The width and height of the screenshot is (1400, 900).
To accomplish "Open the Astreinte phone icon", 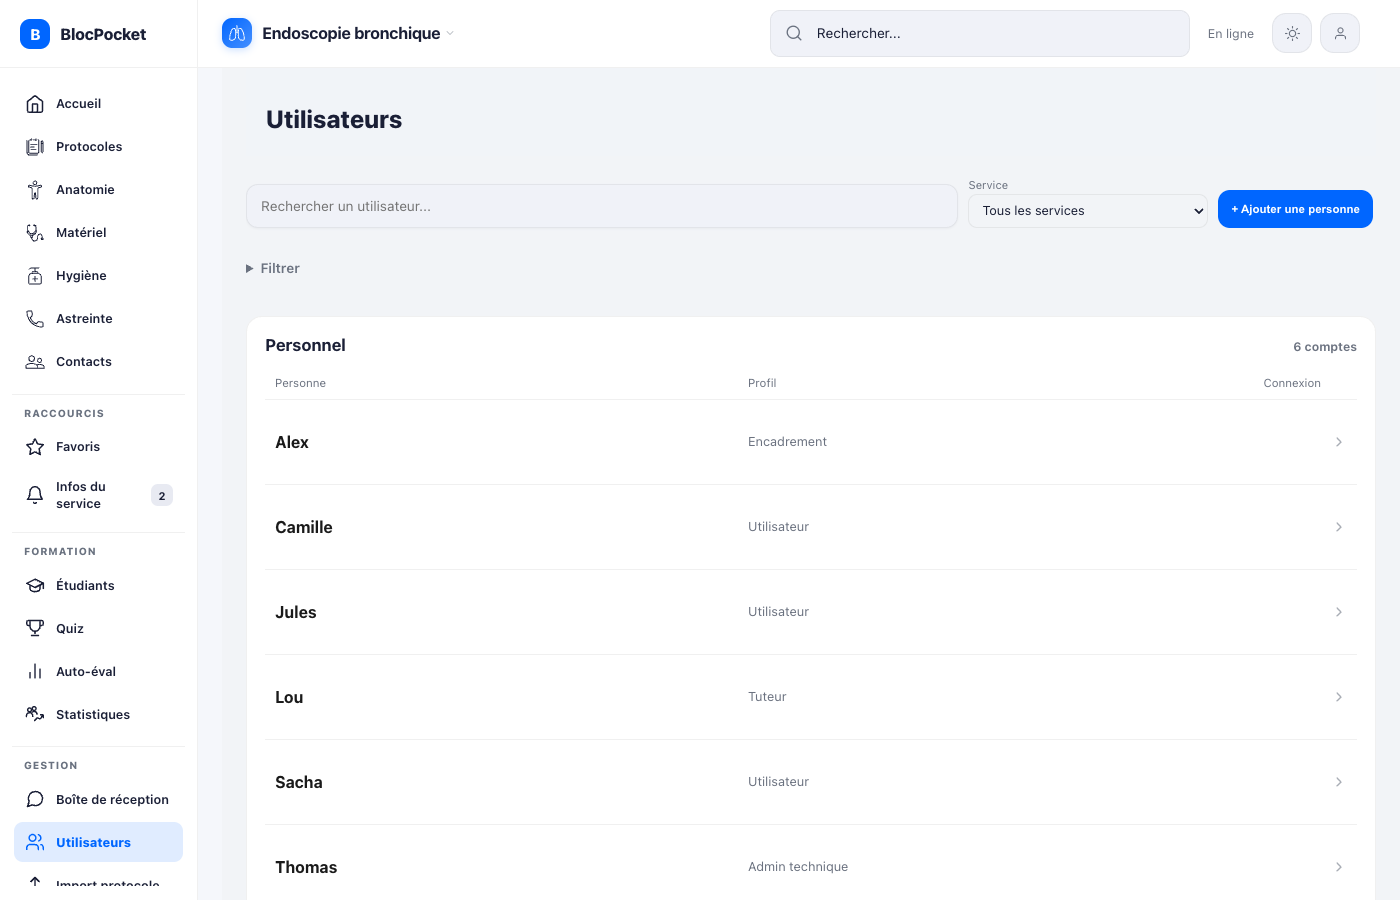I will [35, 319].
